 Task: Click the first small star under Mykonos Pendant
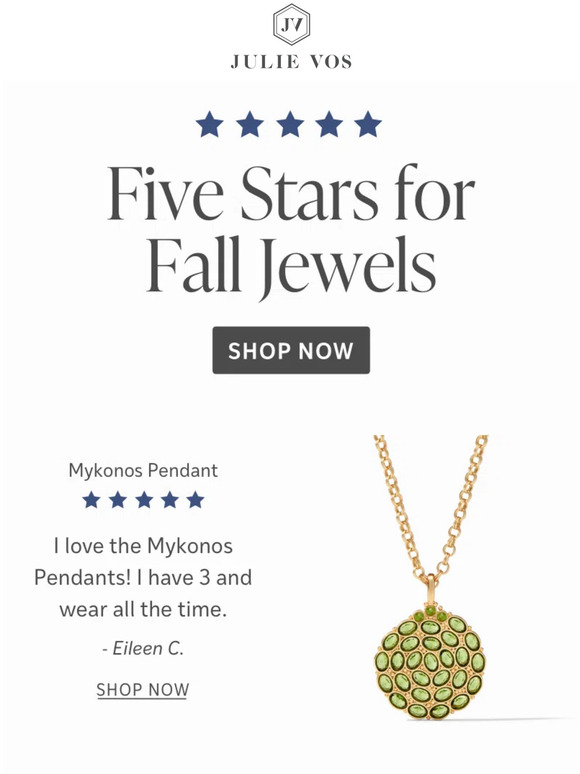91,500
